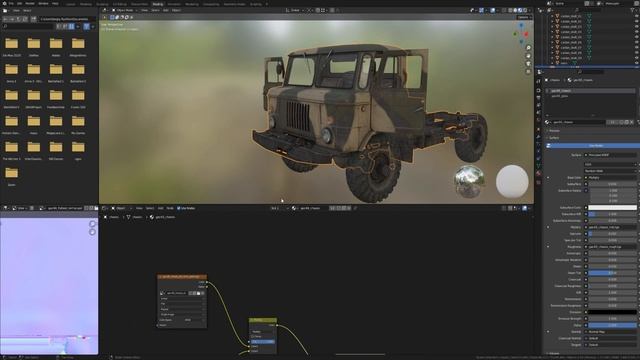Toggle camera view in 3D viewport
This screenshot has width=640, height=360.
coord(528,64)
